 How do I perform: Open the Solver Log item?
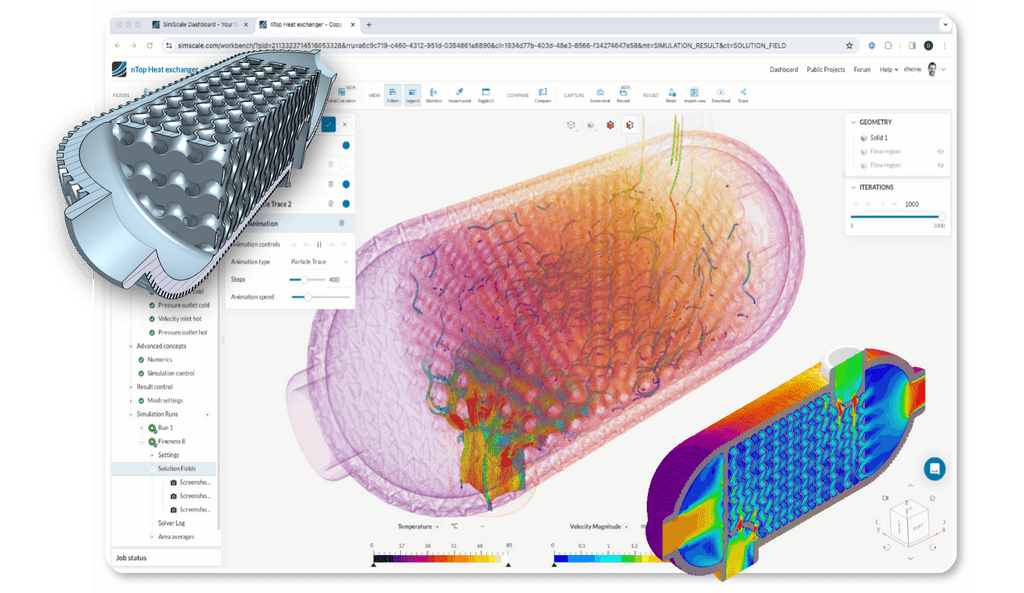pos(171,523)
